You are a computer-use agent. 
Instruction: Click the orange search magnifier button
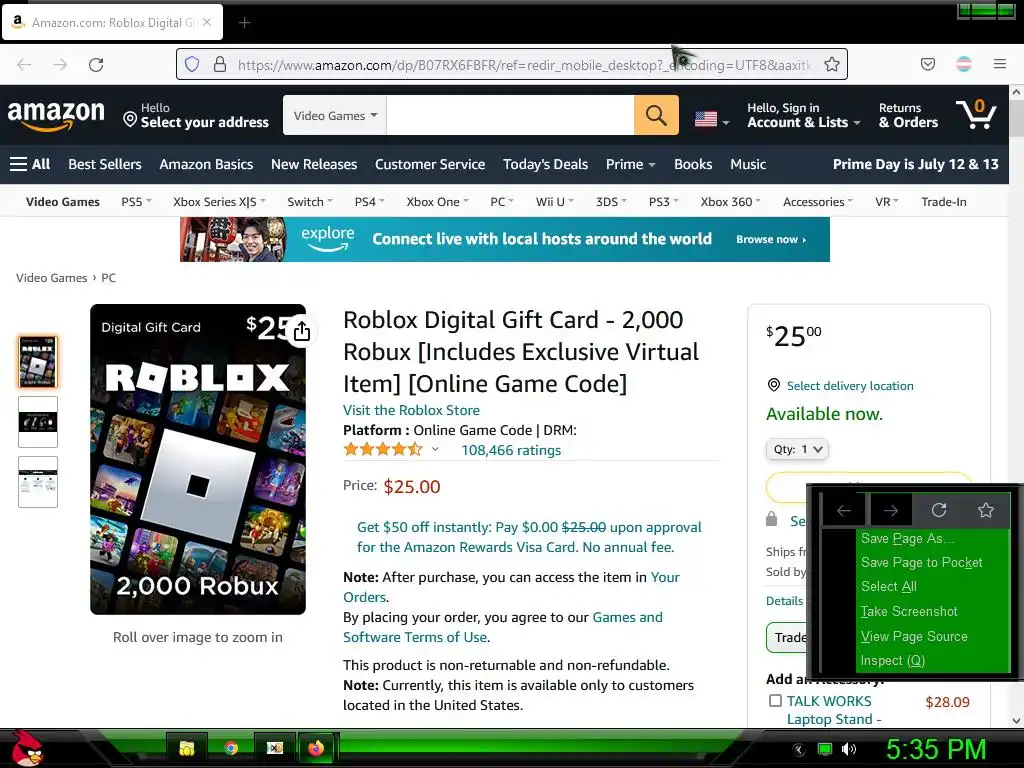656,116
